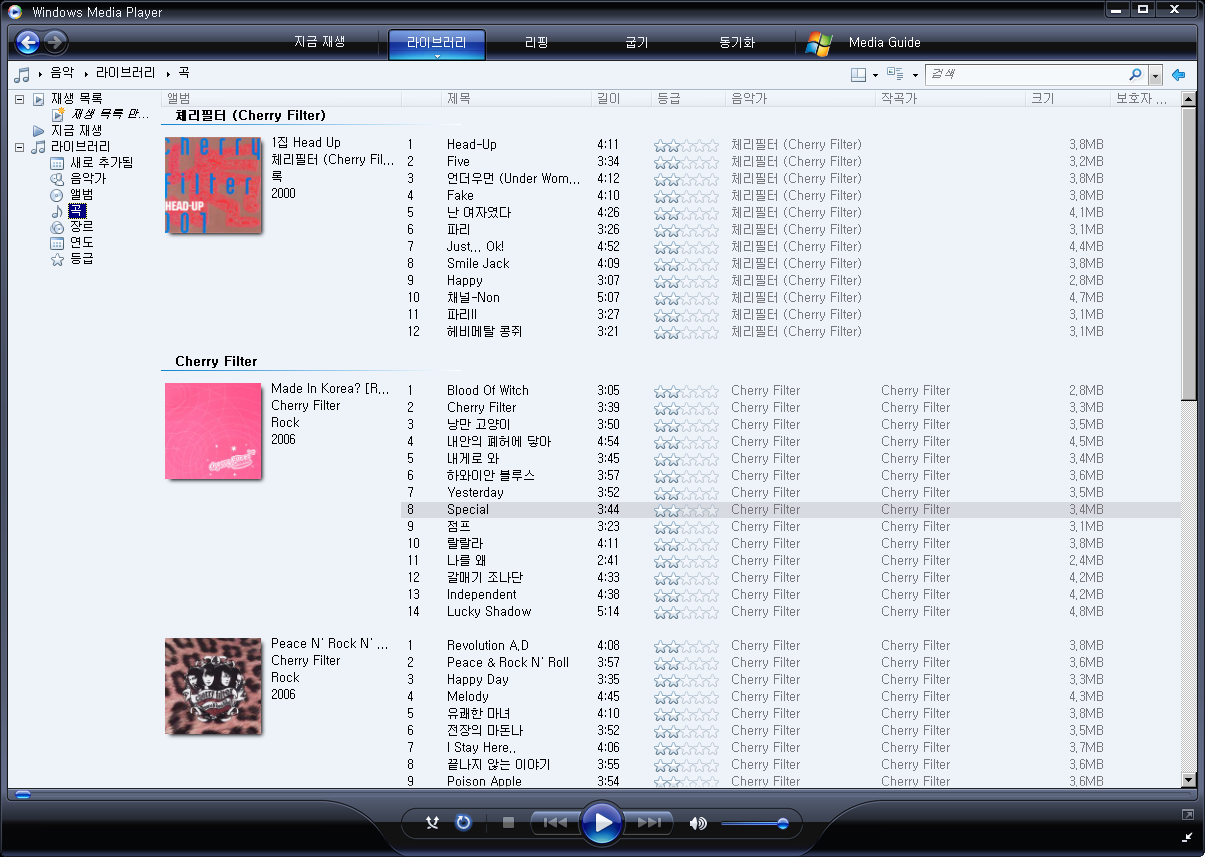Select the 앨범 album icon in the tree
The width and height of the screenshot is (1205, 857).
(x=57, y=195)
